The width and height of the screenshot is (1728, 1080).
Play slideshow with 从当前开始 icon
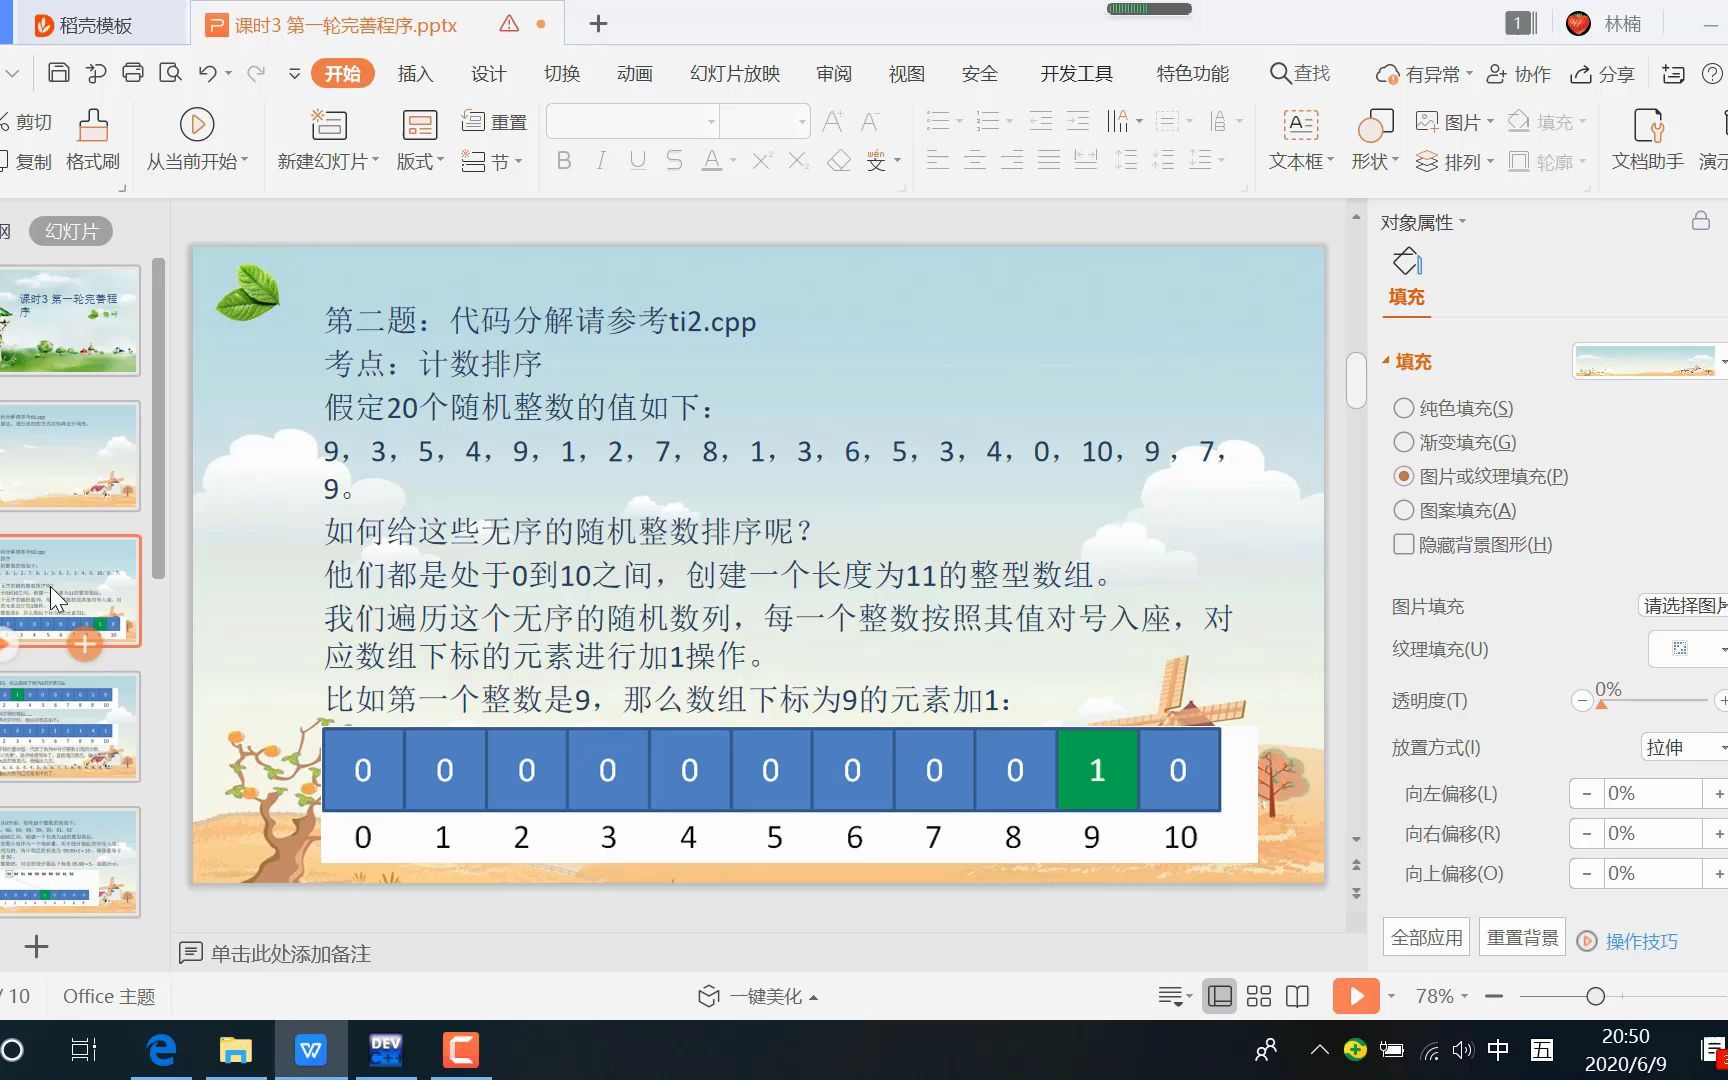coord(196,140)
